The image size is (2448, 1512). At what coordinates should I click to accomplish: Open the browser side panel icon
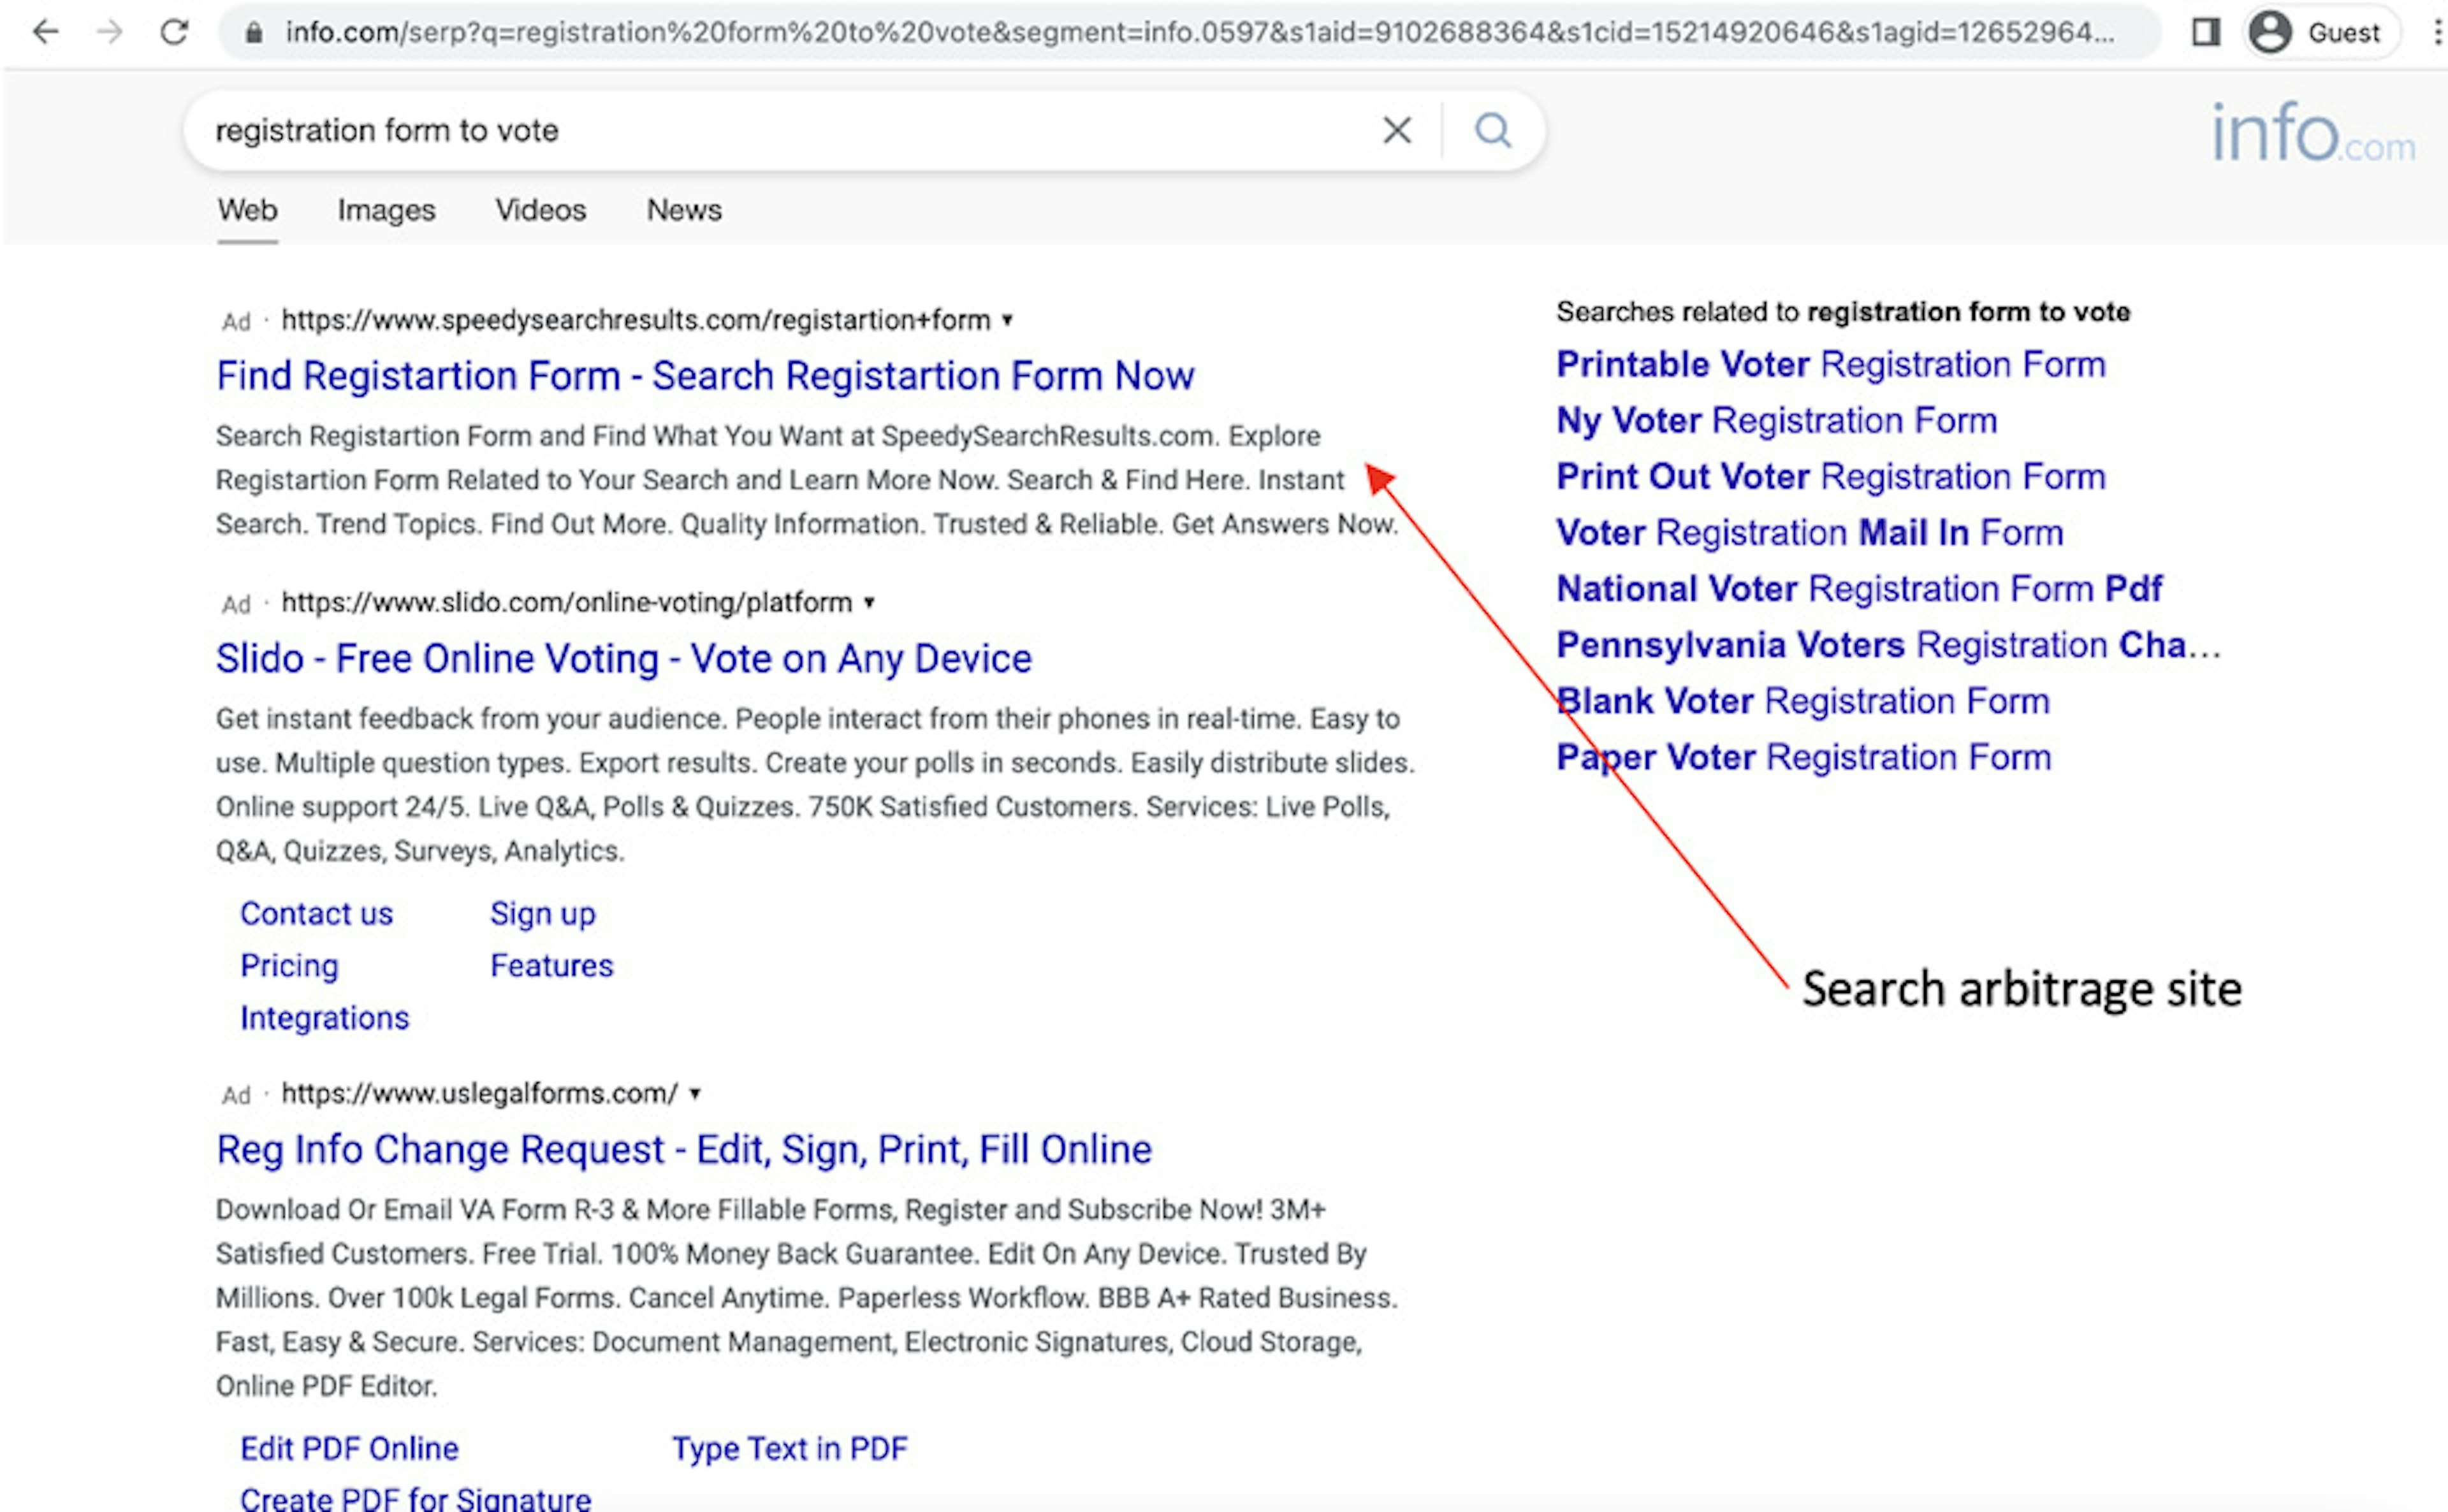pos(2206,33)
